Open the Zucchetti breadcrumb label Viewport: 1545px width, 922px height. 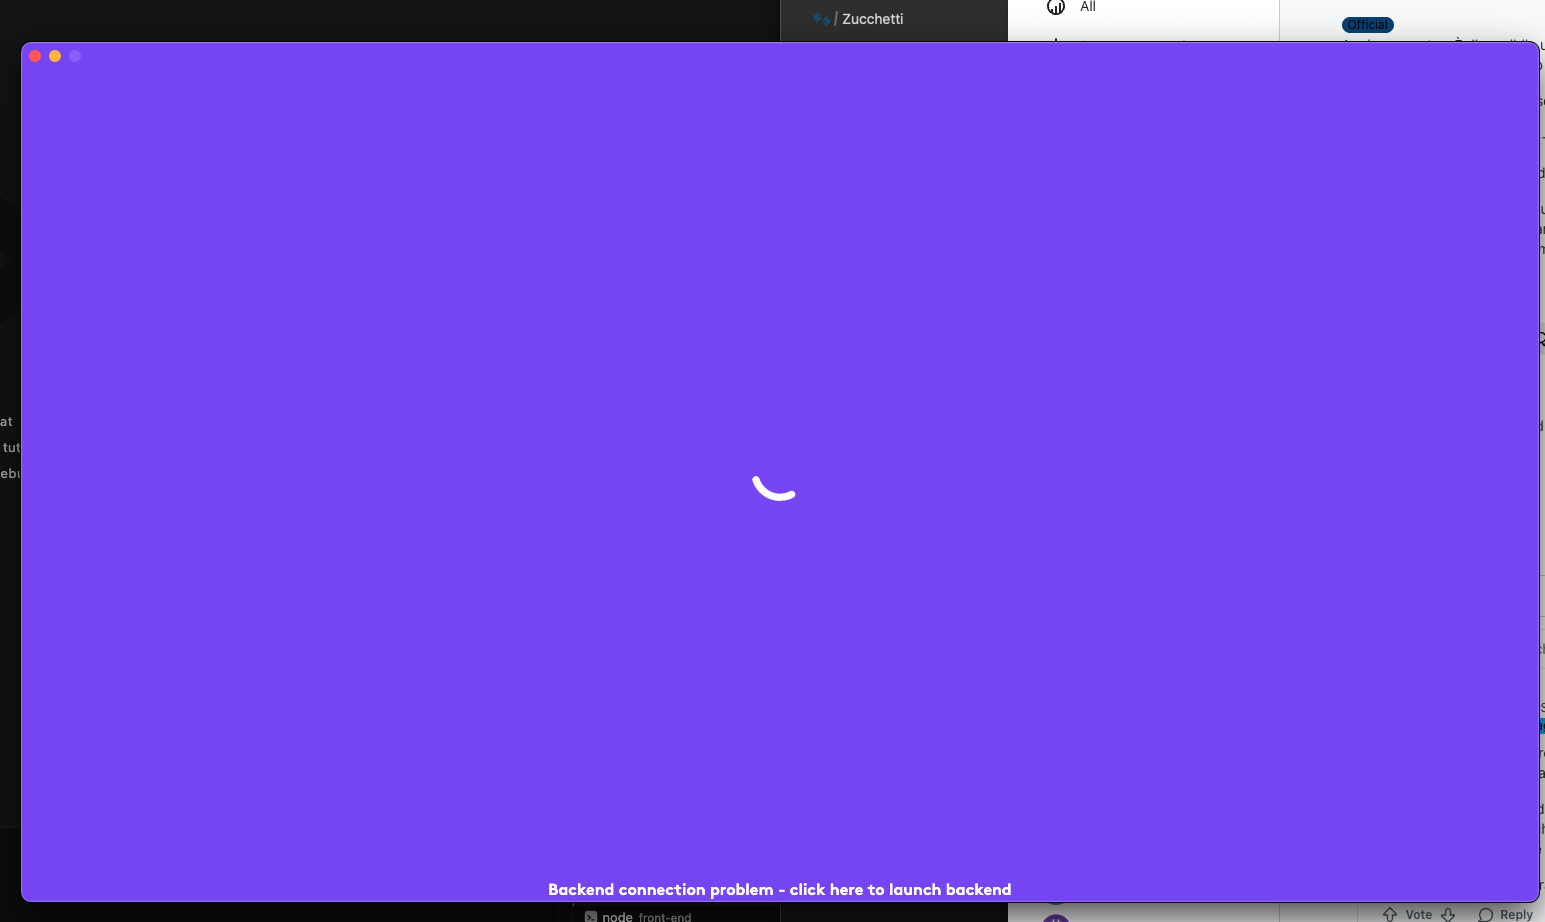872,19
